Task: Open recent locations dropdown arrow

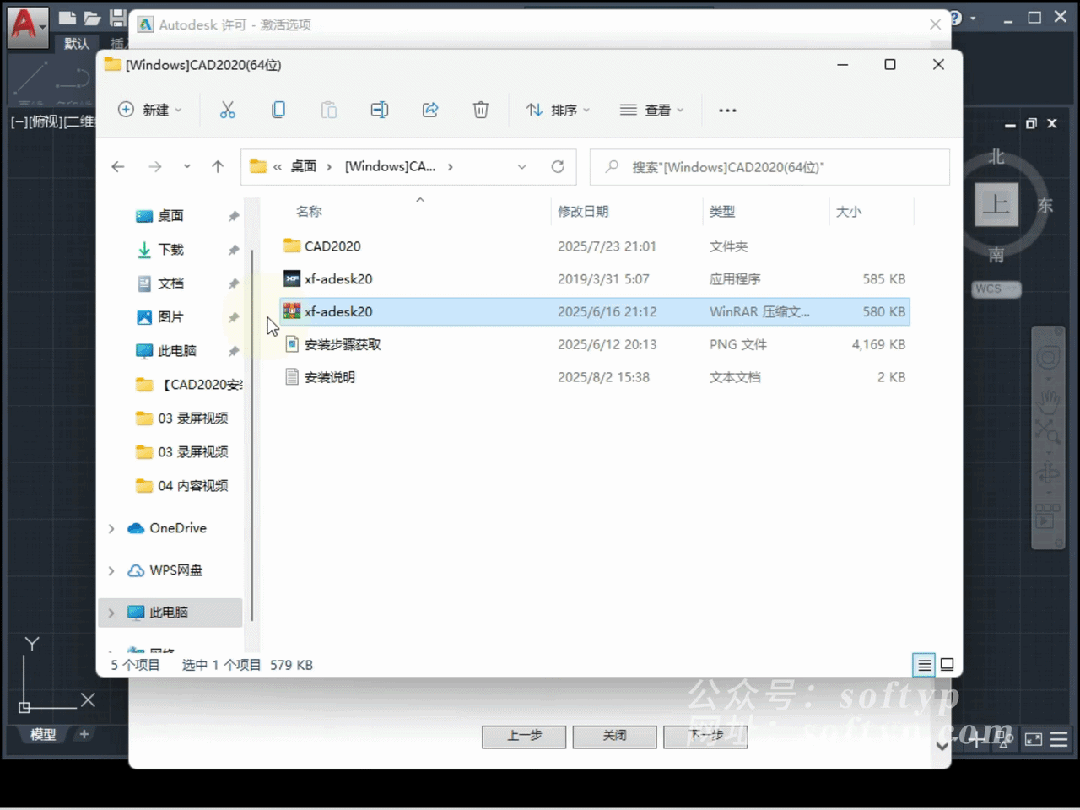Action: pos(187,167)
